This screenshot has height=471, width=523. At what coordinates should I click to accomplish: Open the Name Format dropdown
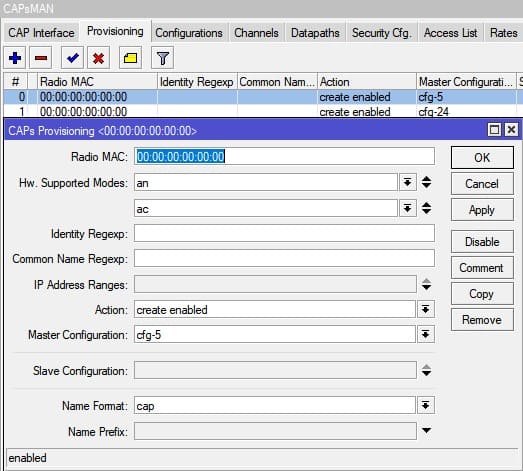pyautogui.click(x=426, y=405)
